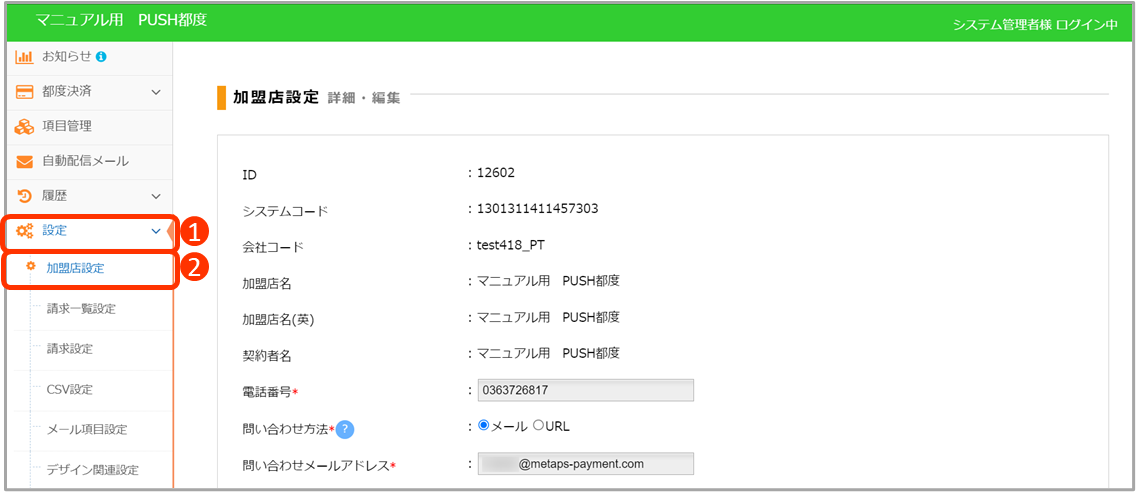Go to デザイン関連設定 page

pyautogui.click(x=92, y=469)
